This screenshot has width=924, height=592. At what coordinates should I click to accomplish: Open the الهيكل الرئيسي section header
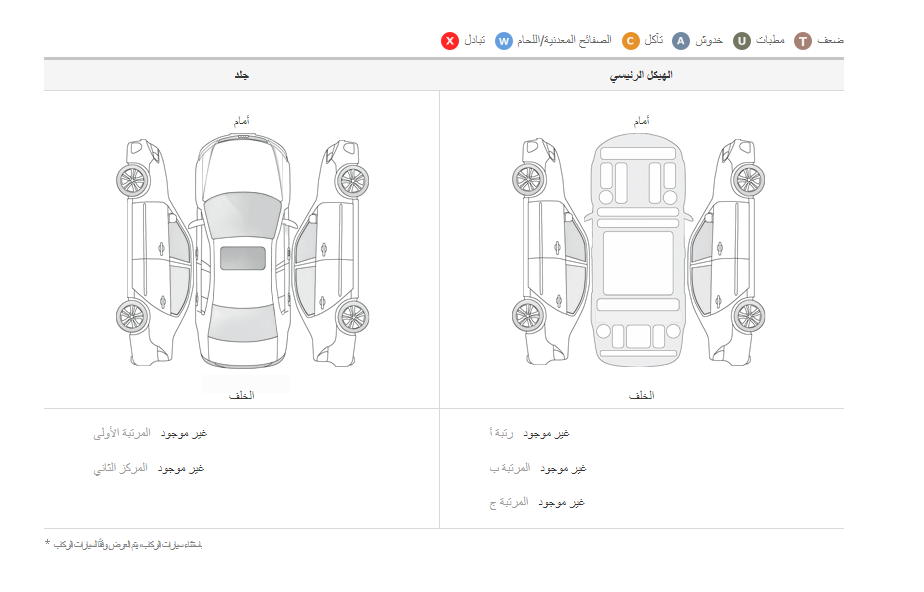point(641,76)
